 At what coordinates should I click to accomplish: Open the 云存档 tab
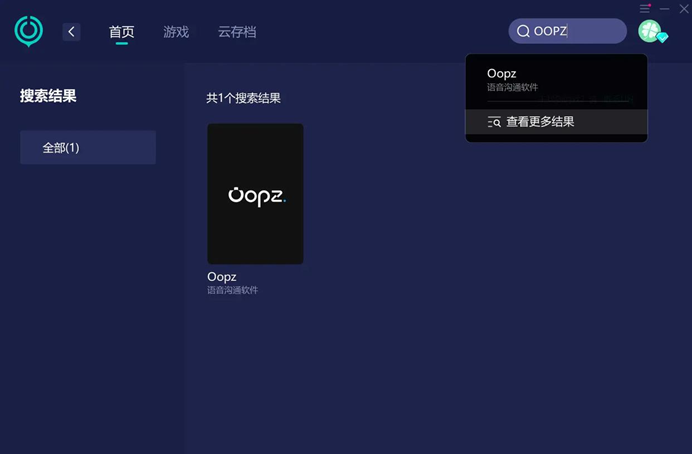[x=237, y=32]
